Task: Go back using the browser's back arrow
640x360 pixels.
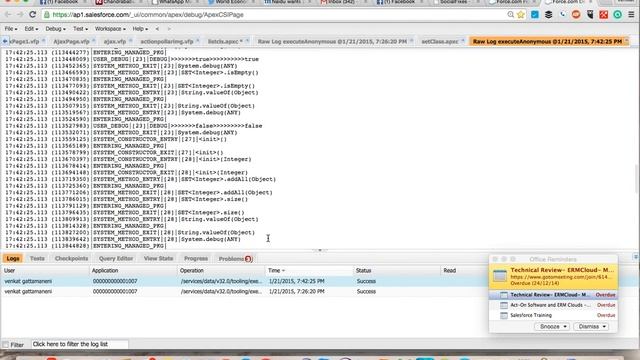Action: [x=8, y=15]
